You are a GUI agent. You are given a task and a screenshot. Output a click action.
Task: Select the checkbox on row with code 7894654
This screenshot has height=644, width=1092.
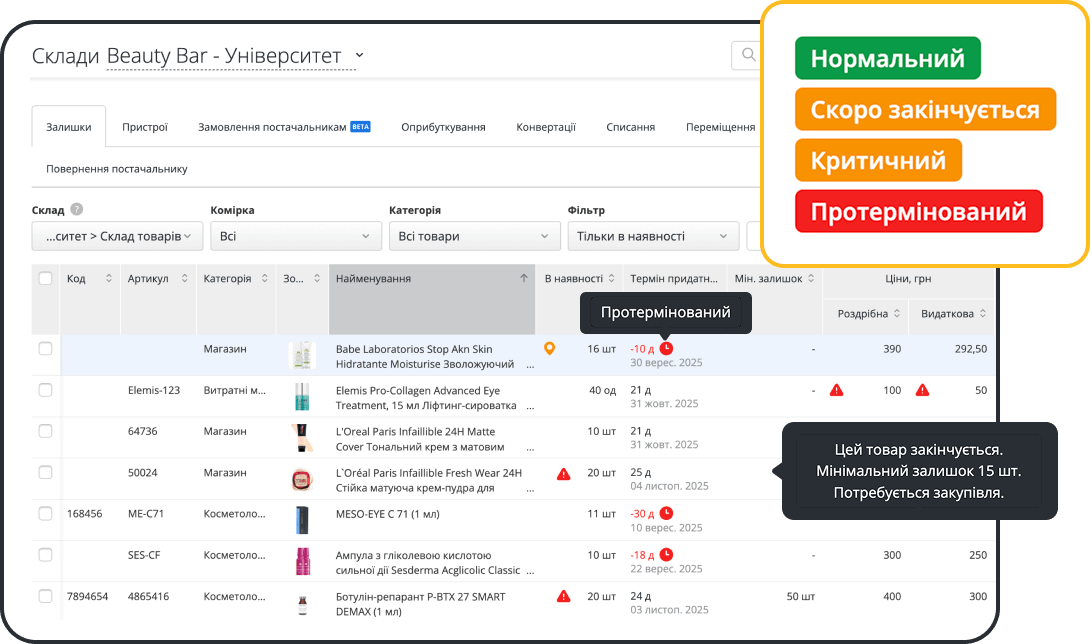(45, 596)
